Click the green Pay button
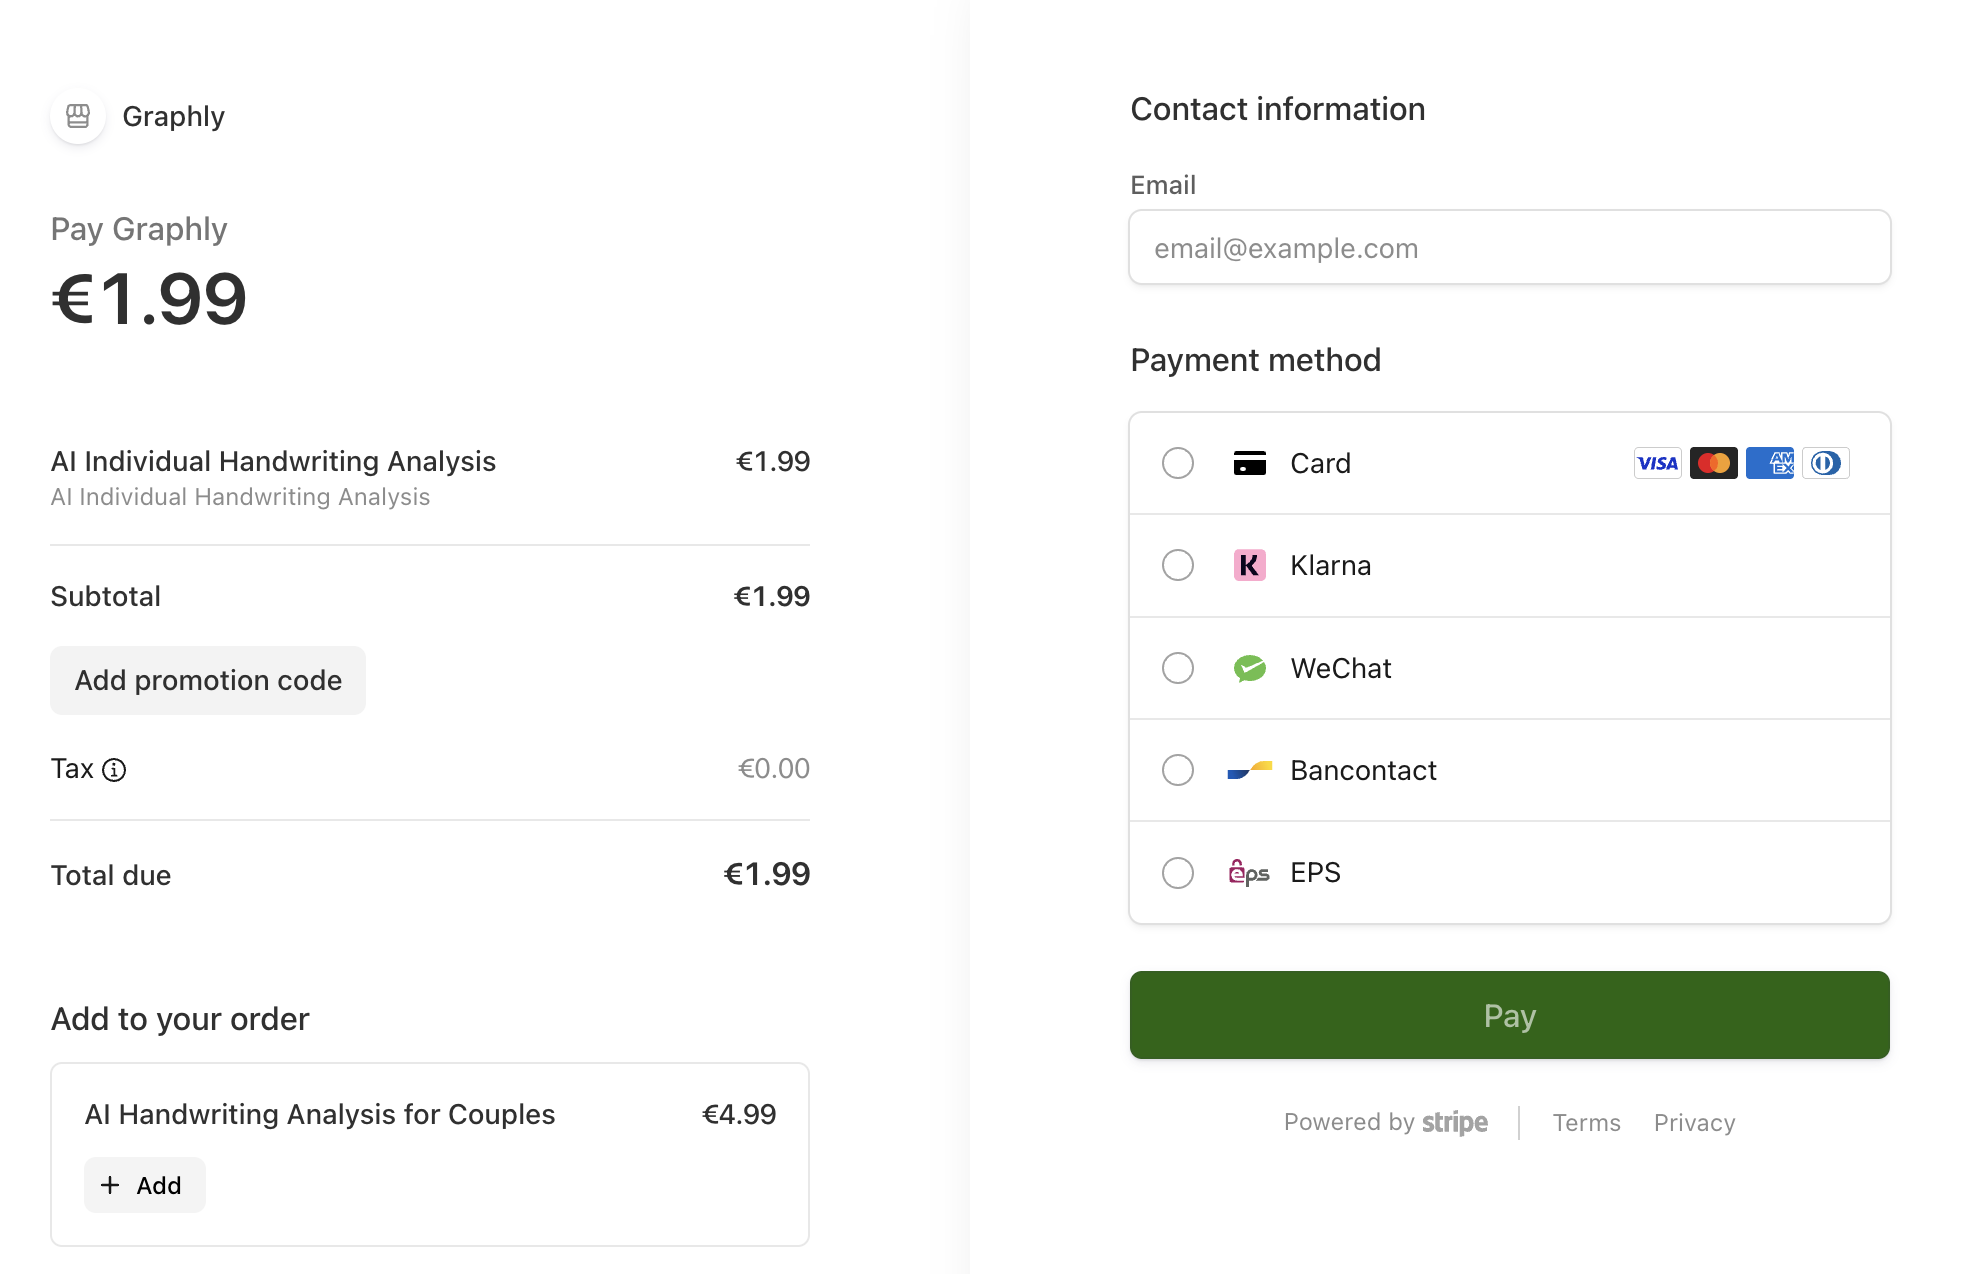 (x=1509, y=1015)
